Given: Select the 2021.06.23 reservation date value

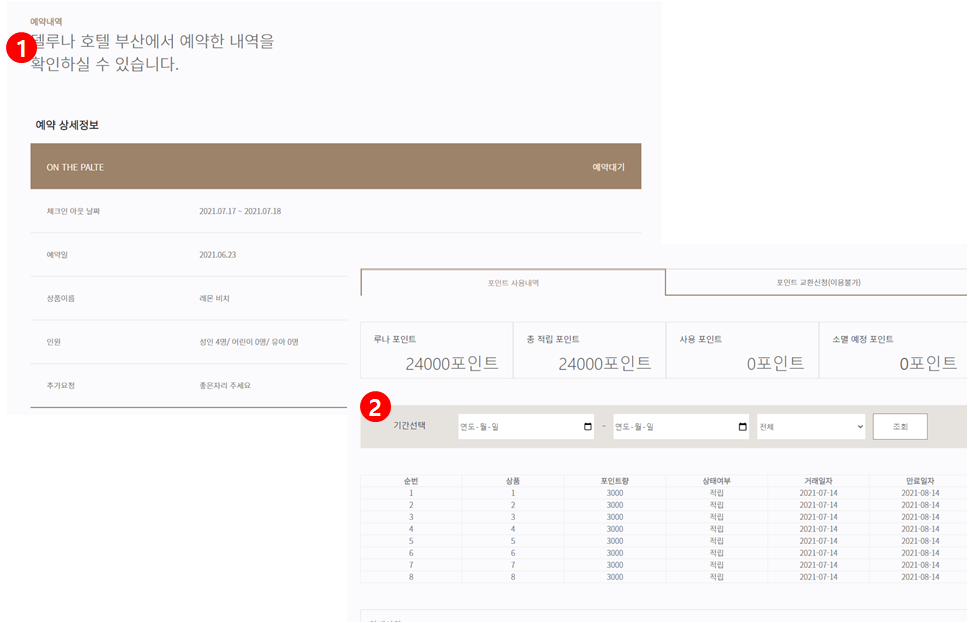Looking at the screenshot, I should (x=217, y=254).
